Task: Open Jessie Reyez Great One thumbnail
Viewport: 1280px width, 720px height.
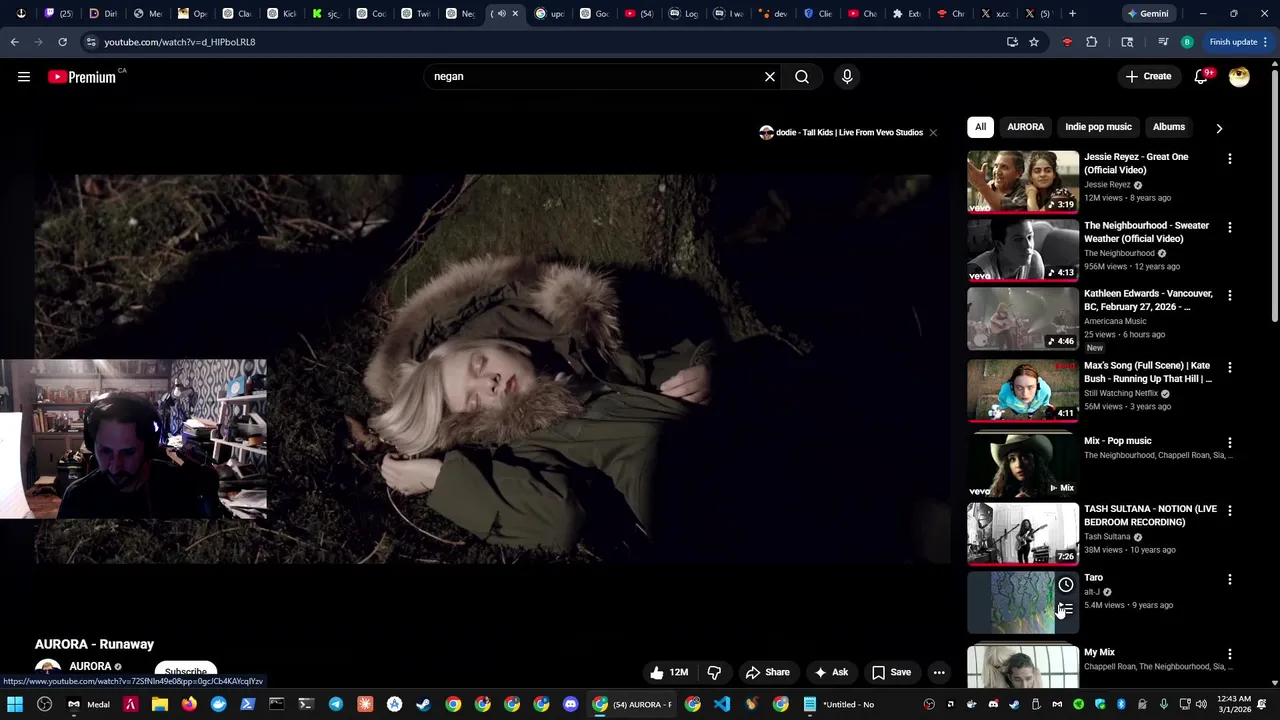Action: click(x=1023, y=182)
